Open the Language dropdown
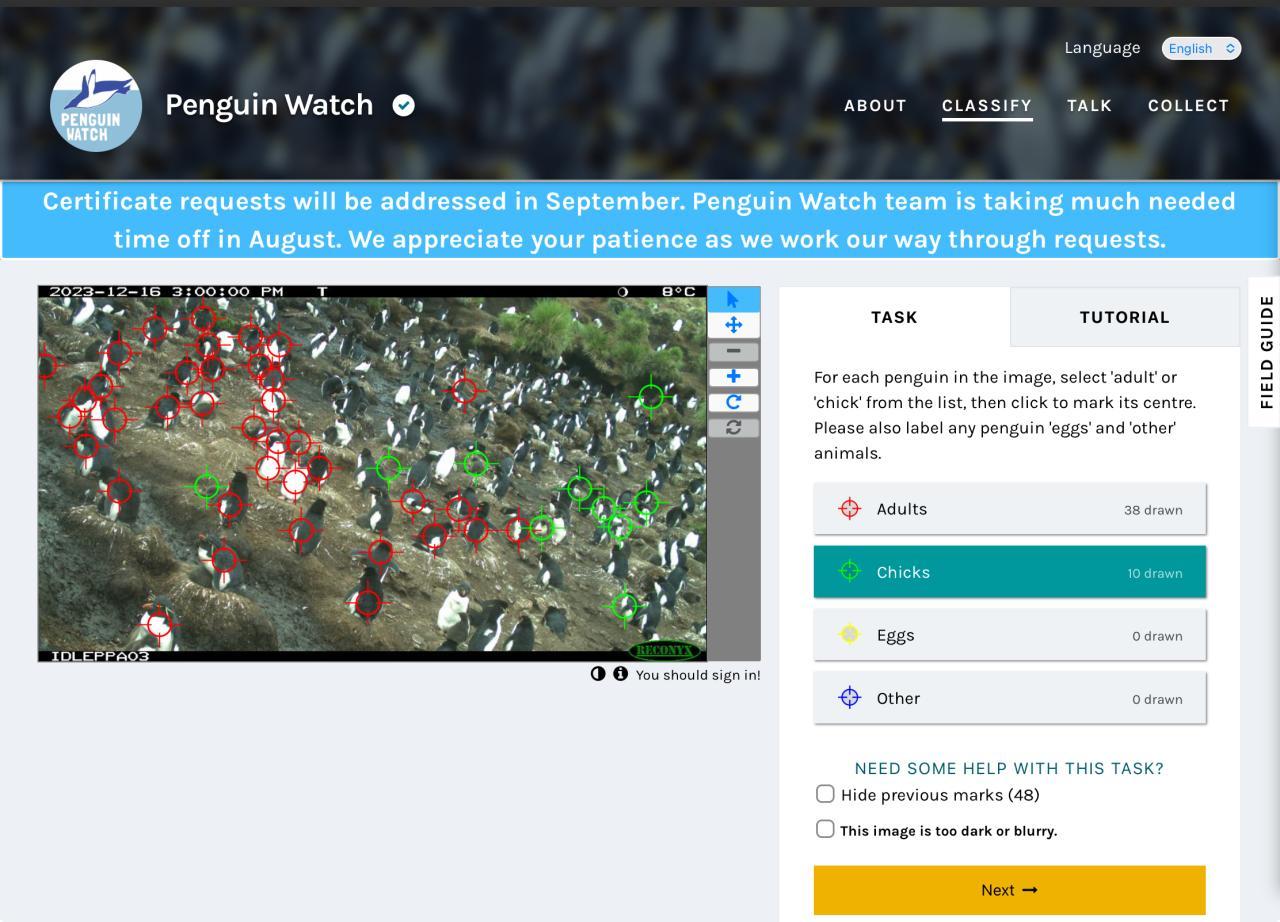The image size is (1280, 922). tap(1201, 48)
